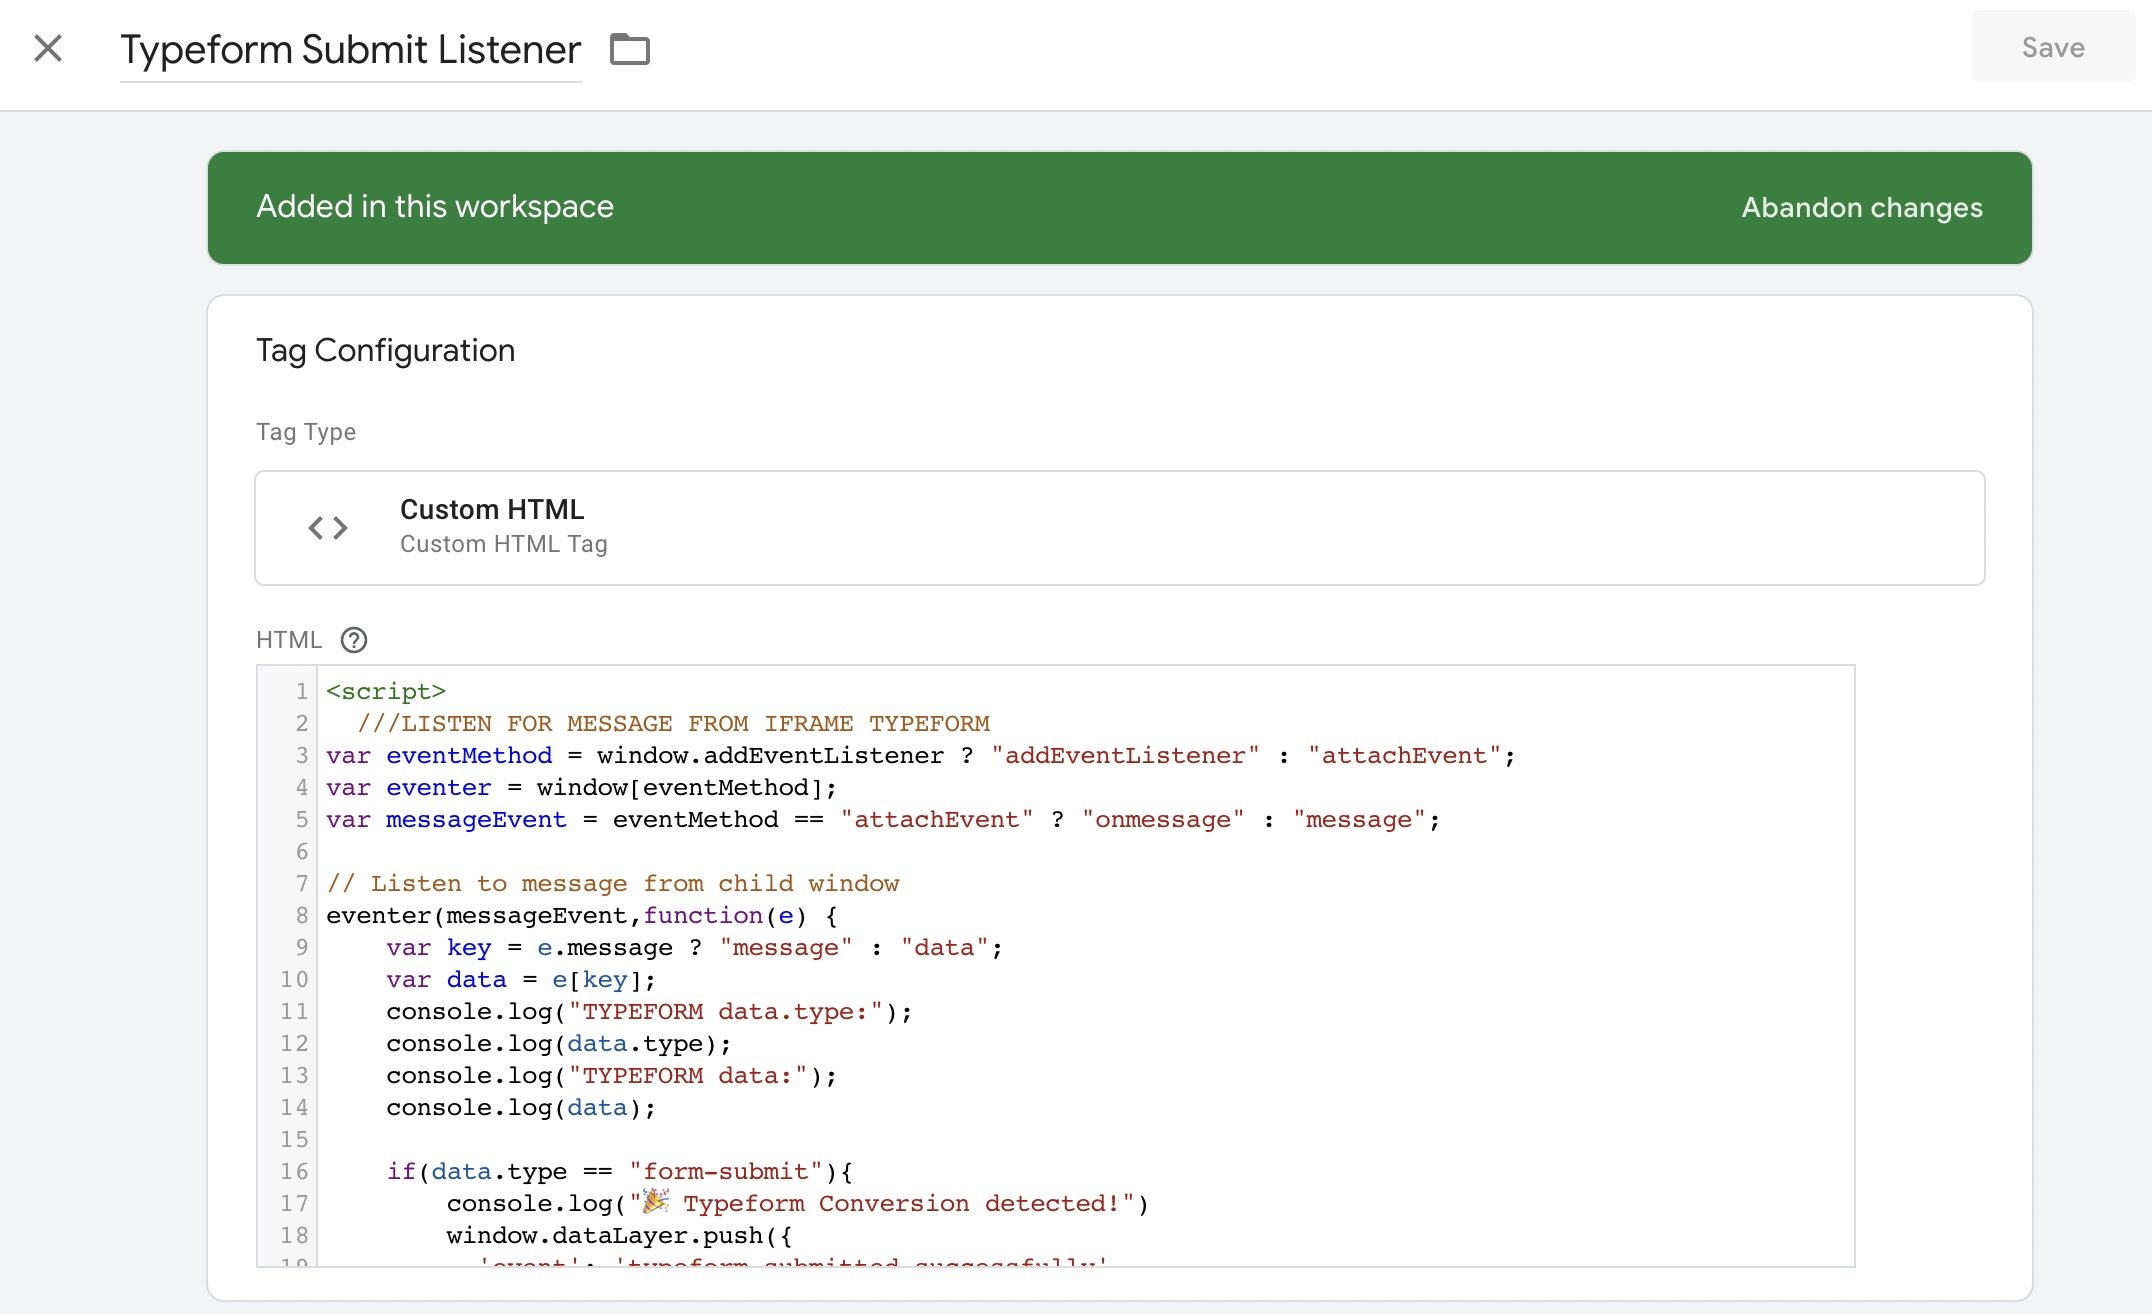This screenshot has width=2152, height=1314.
Task: Close the tag editor with the X icon
Action: (x=48, y=48)
